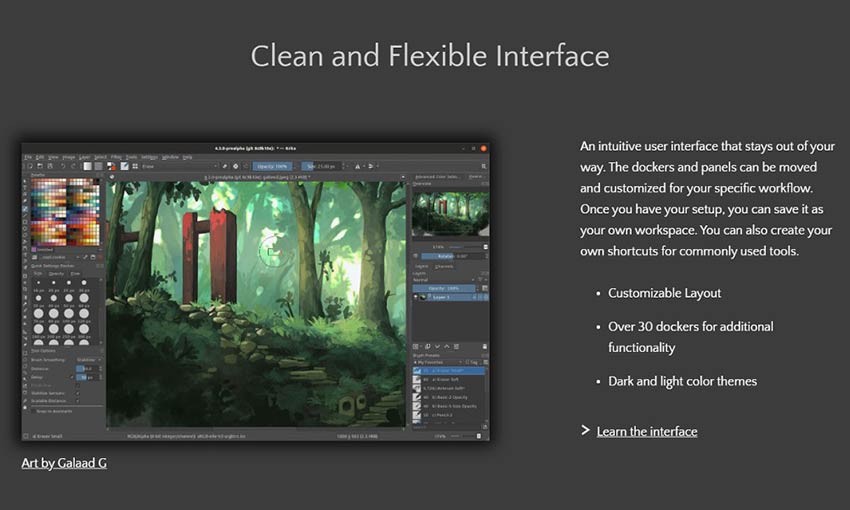The height and width of the screenshot is (510, 850).
Task: Expand the Erase blending mode dropdown
Action: [179, 166]
